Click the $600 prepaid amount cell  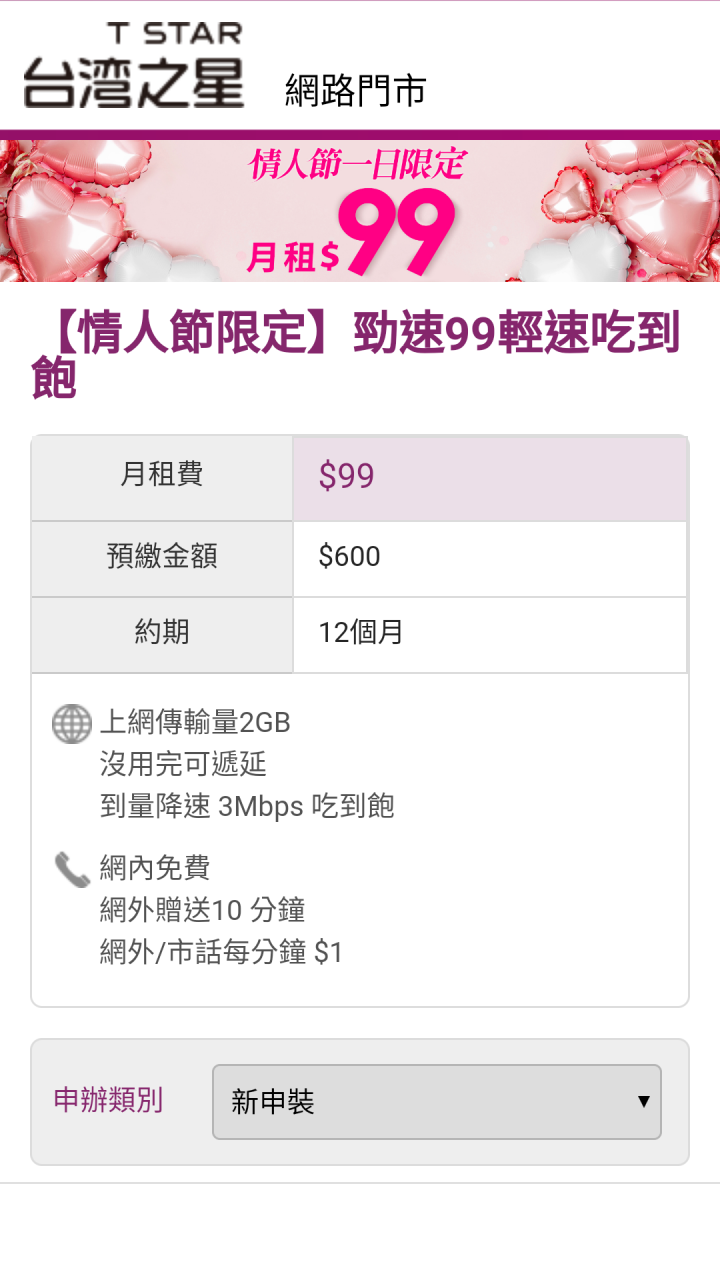tap(490, 559)
